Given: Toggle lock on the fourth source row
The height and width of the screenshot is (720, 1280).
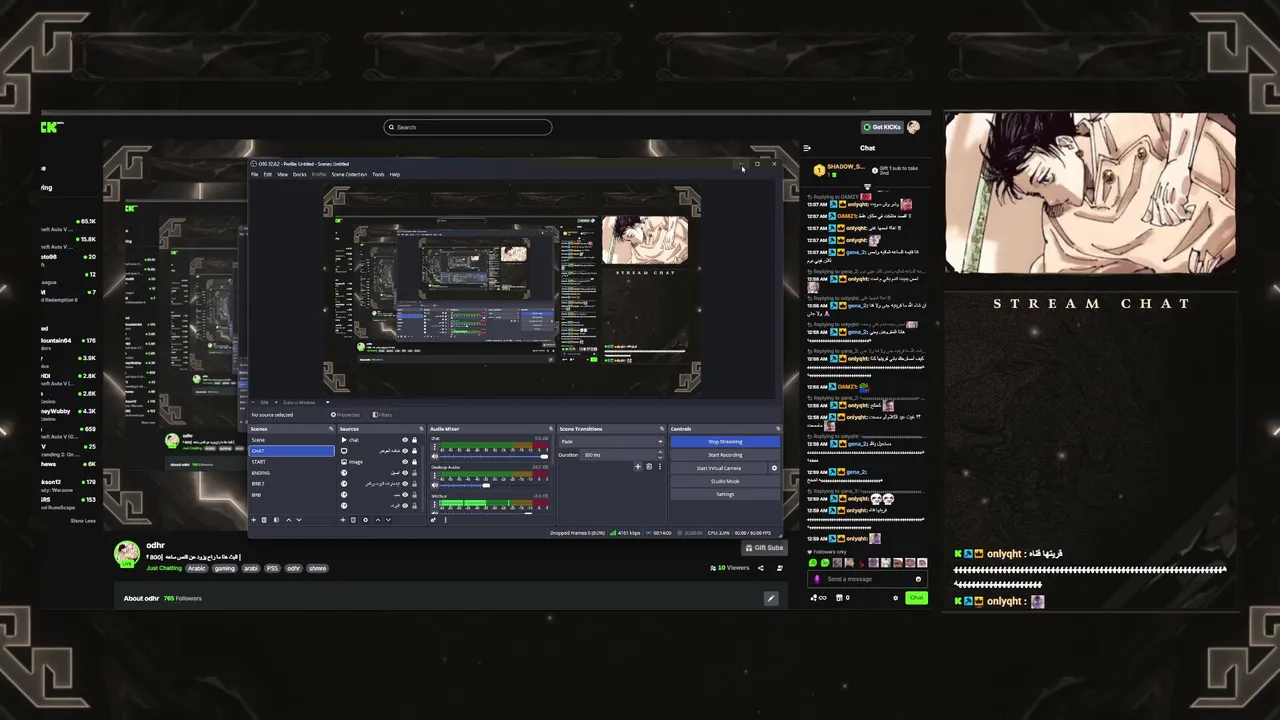Looking at the screenshot, I should pos(414,473).
